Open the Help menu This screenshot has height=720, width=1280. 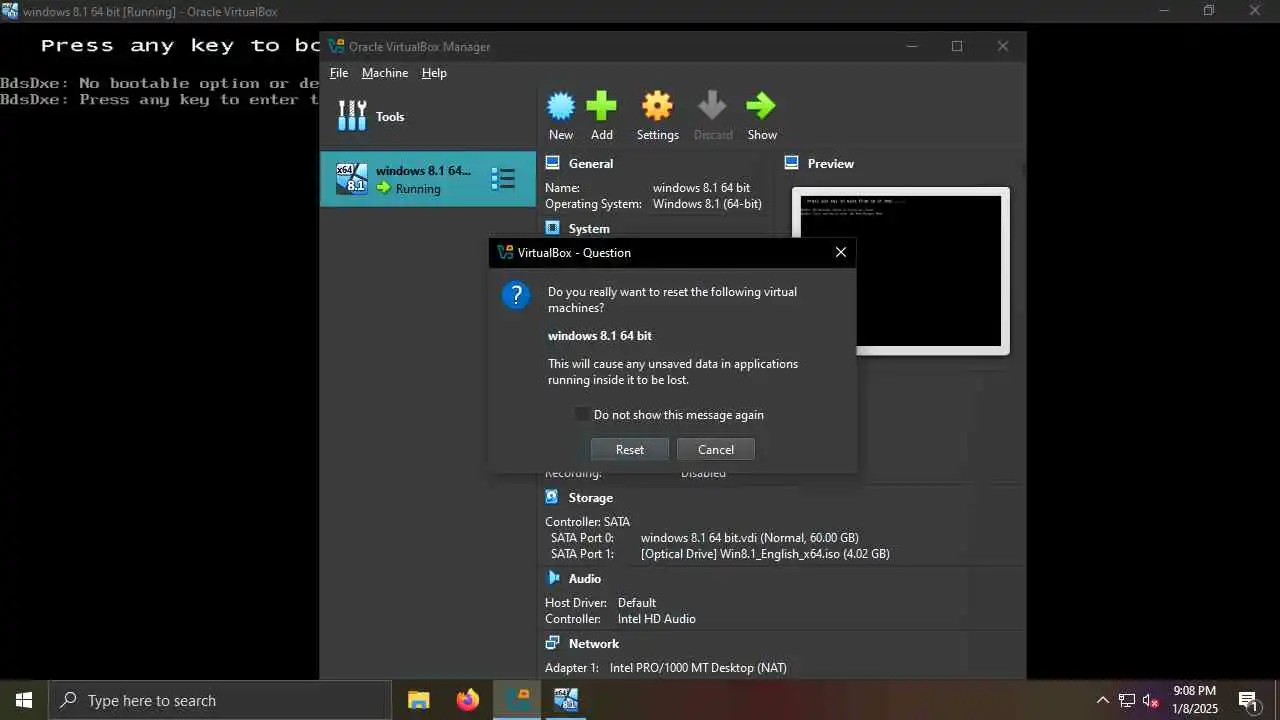434,73
